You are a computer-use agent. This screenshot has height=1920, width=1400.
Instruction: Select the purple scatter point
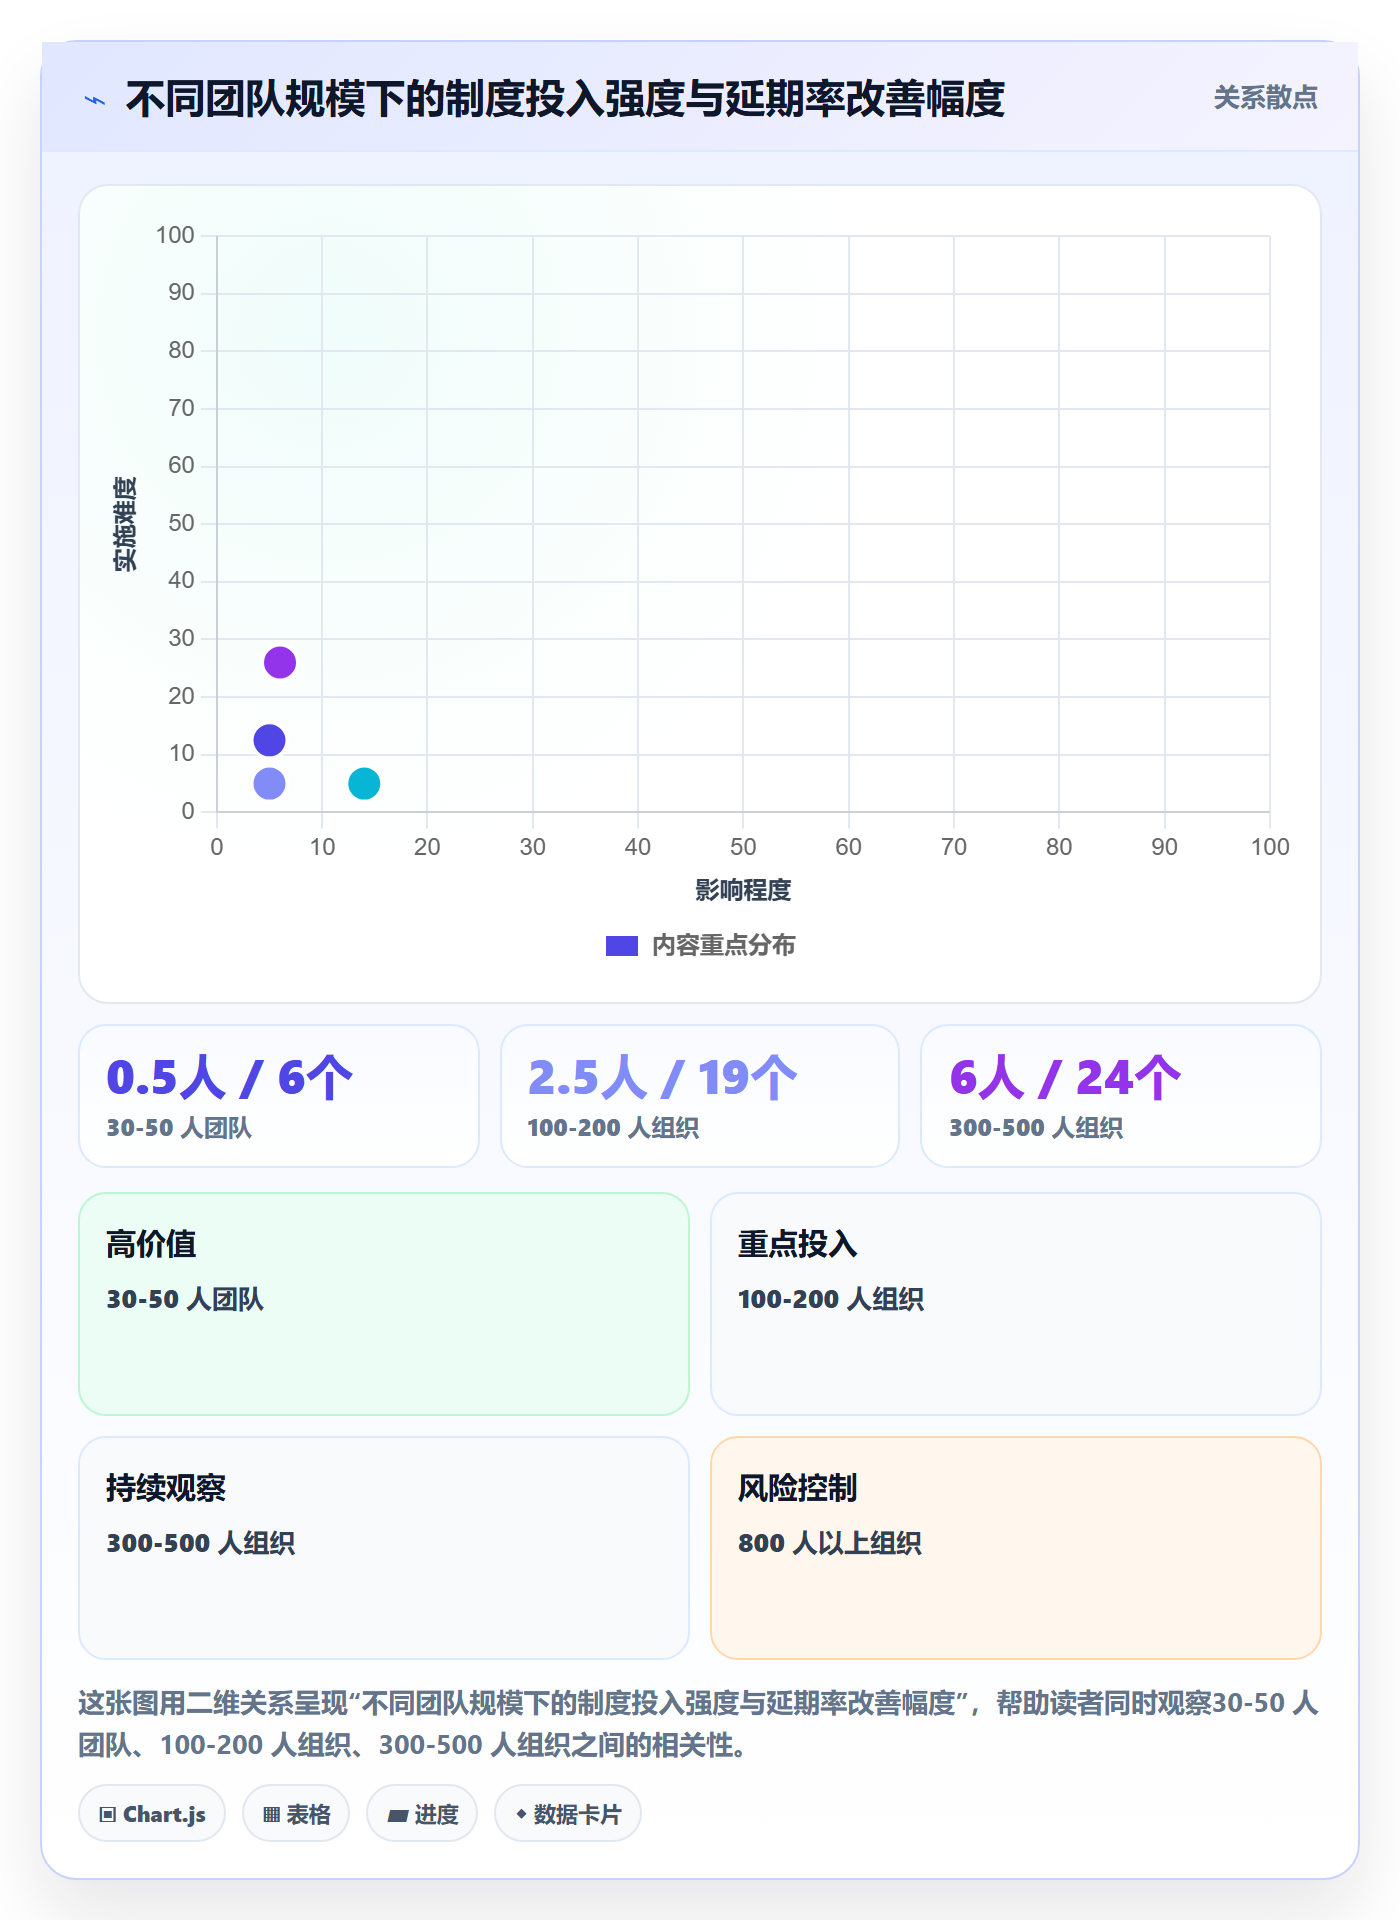point(280,662)
